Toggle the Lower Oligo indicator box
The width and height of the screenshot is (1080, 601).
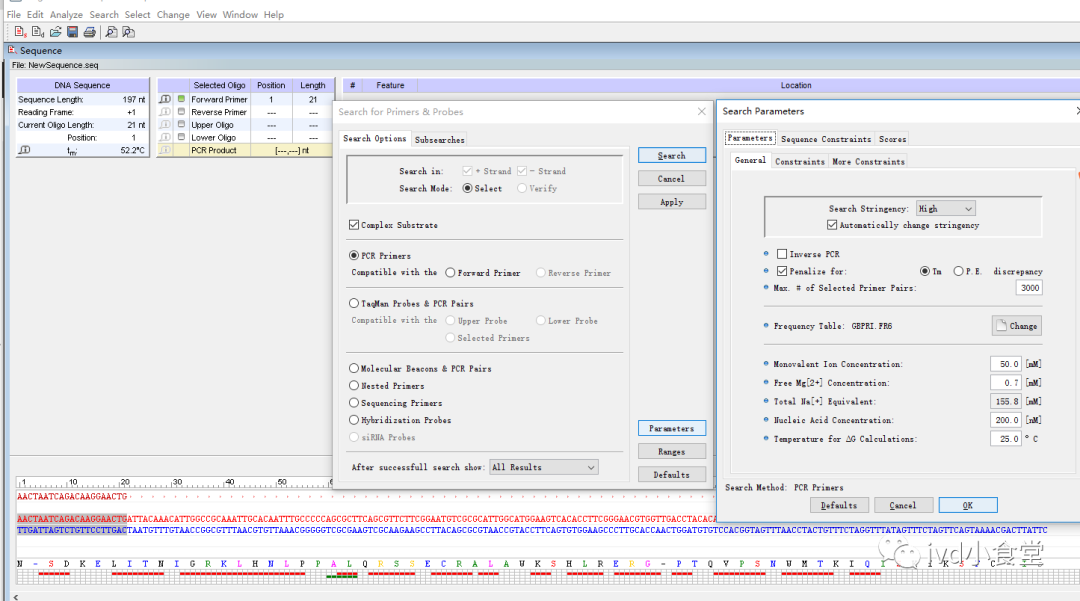click(x=181, y=138)
